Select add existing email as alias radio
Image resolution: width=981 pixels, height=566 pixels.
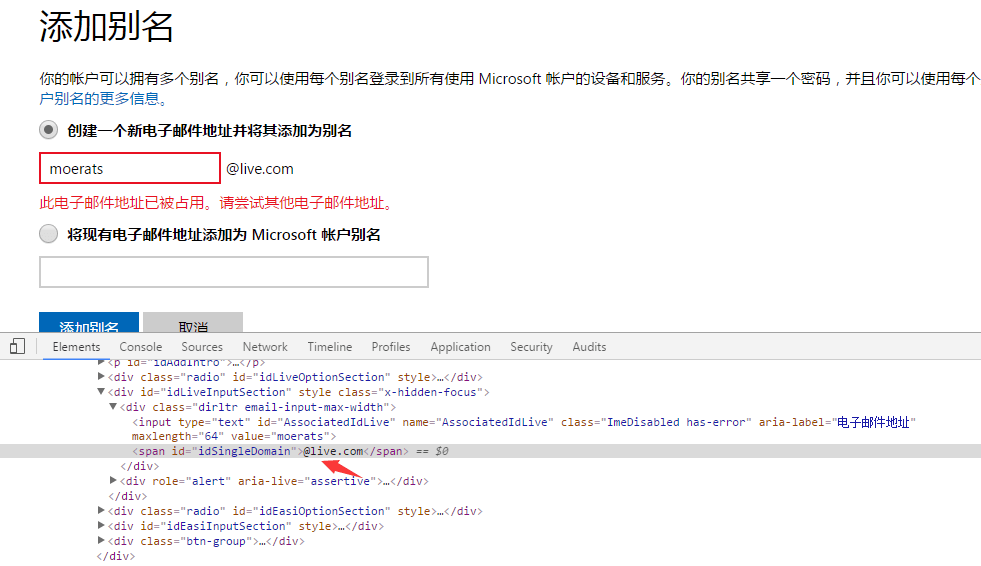click(x=48, y=234)
